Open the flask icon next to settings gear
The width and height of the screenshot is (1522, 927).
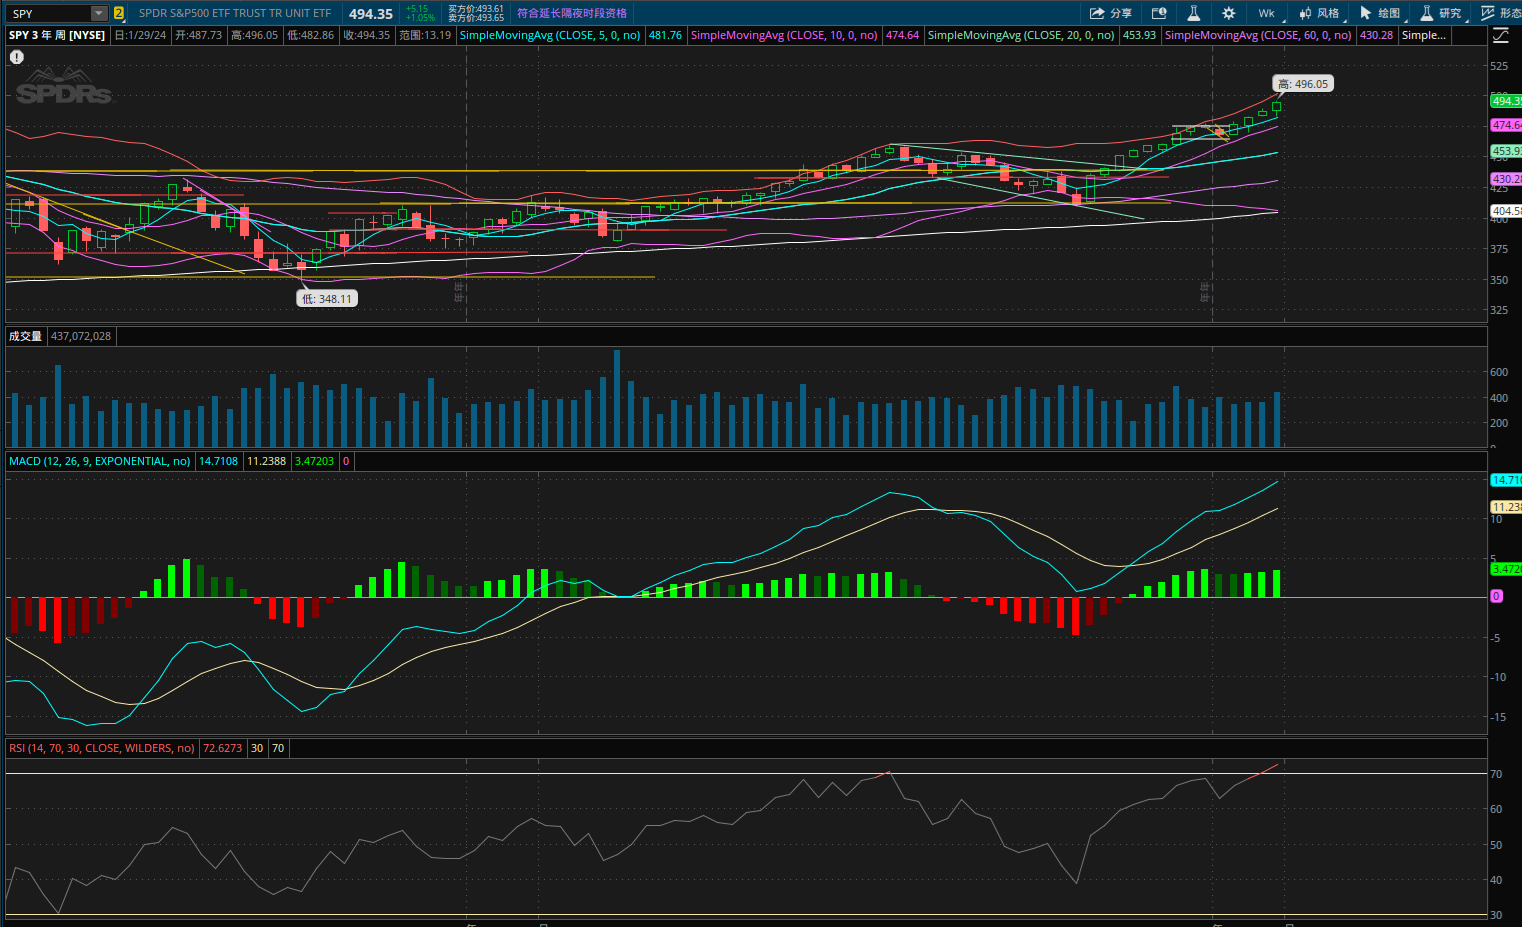point(1194,13)
